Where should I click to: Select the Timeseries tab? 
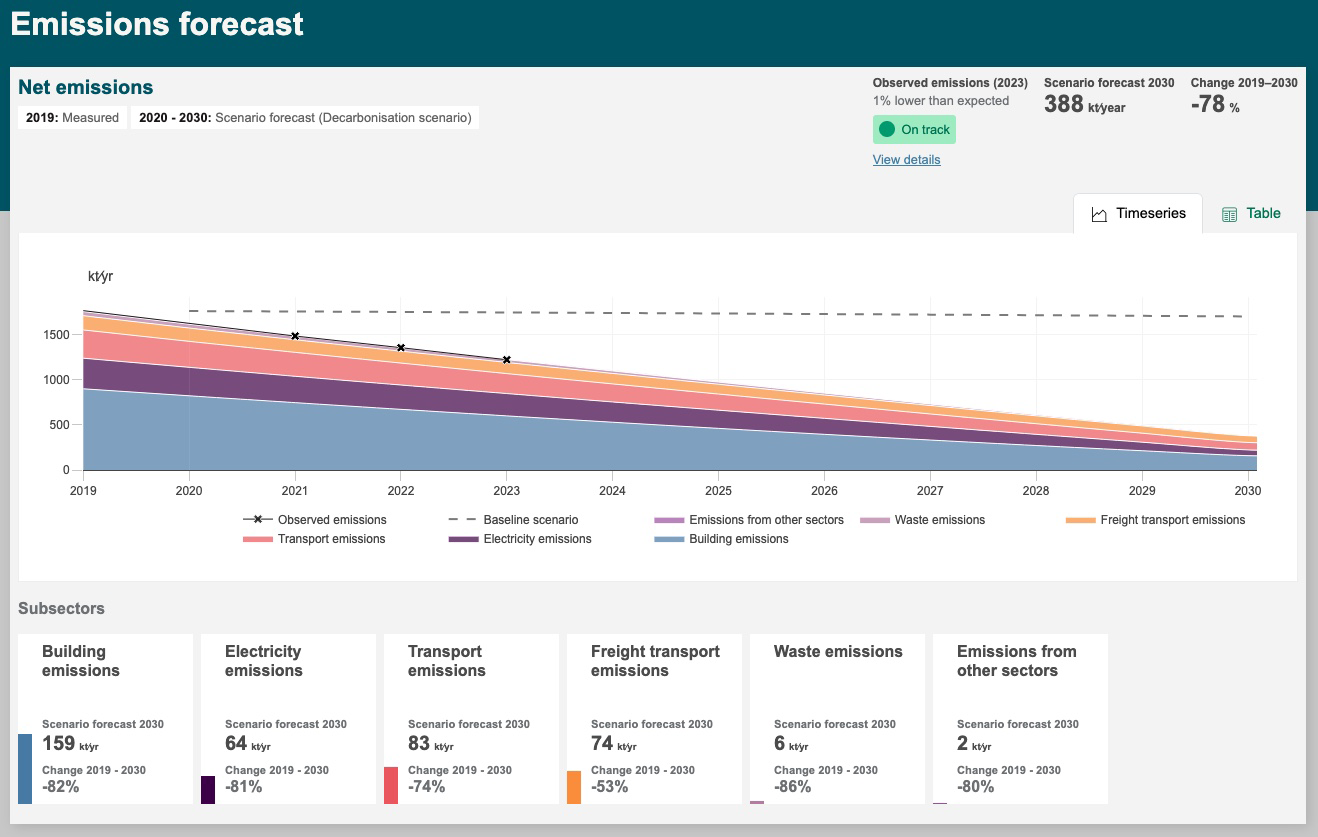tap(1138, 213)
